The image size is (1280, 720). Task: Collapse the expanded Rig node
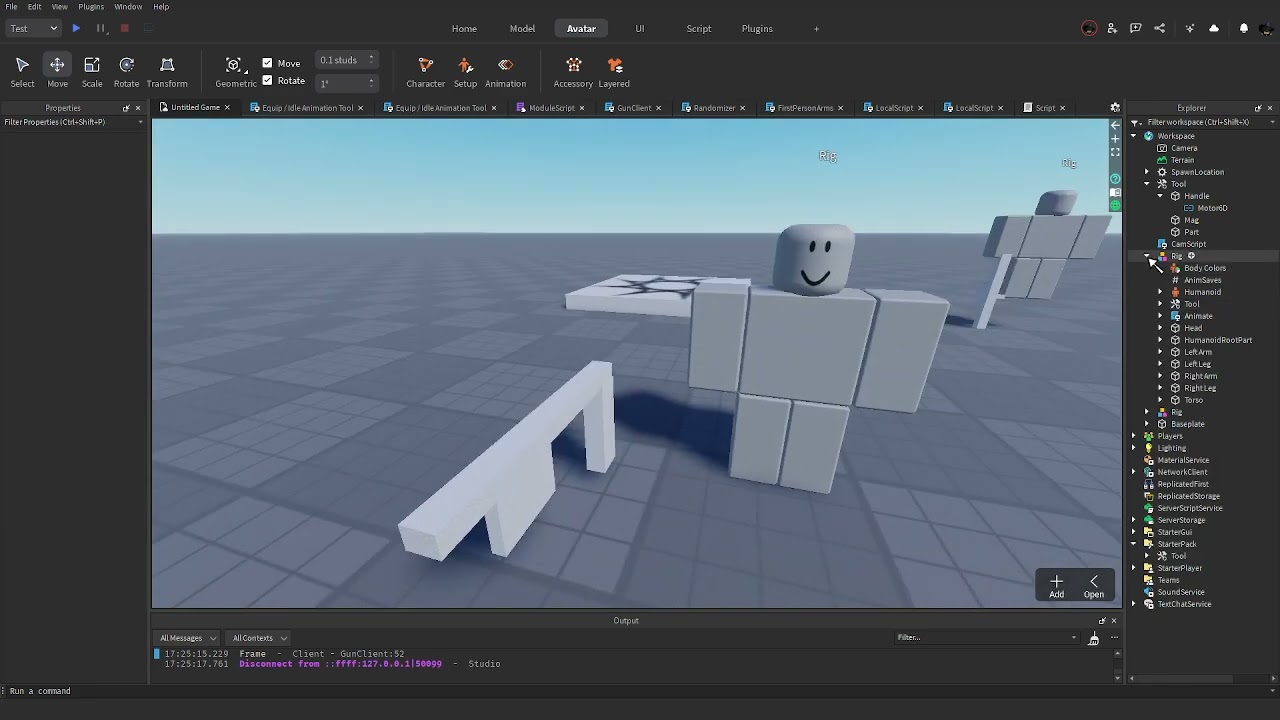(x=1147, y=256)
